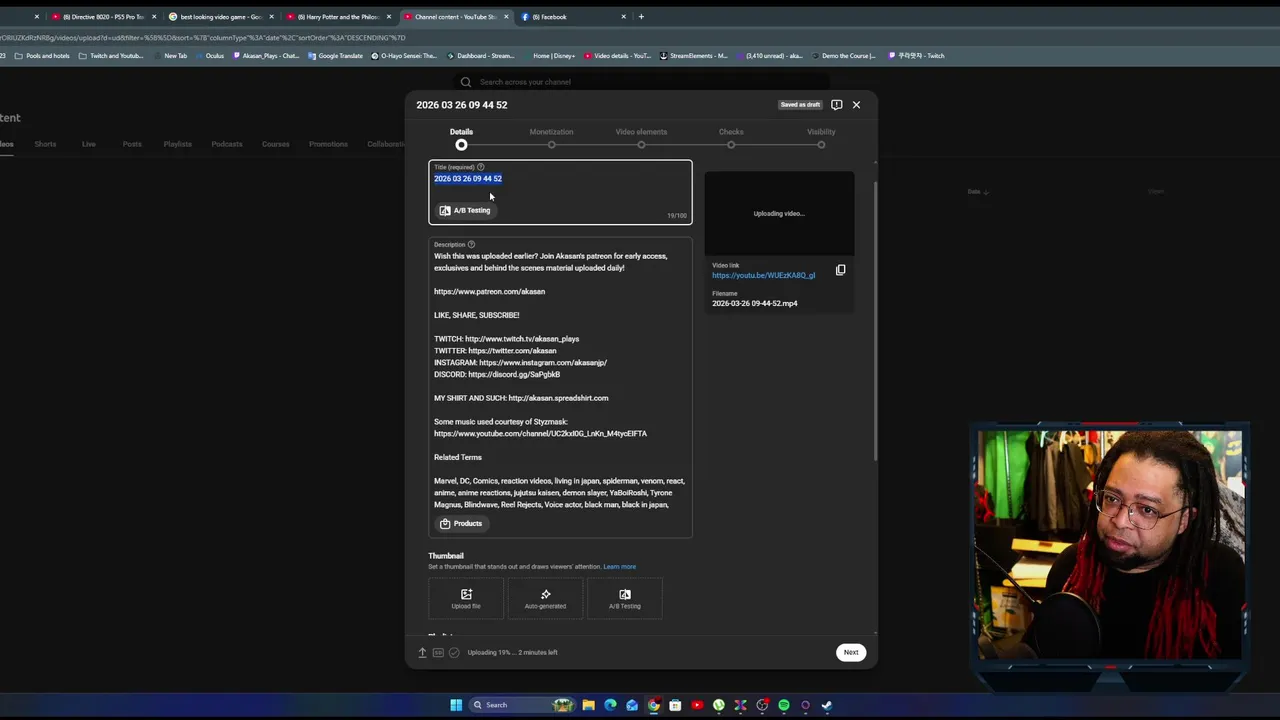
Task: Open Podcasts tab in Studio background
Action: (227, 144)
